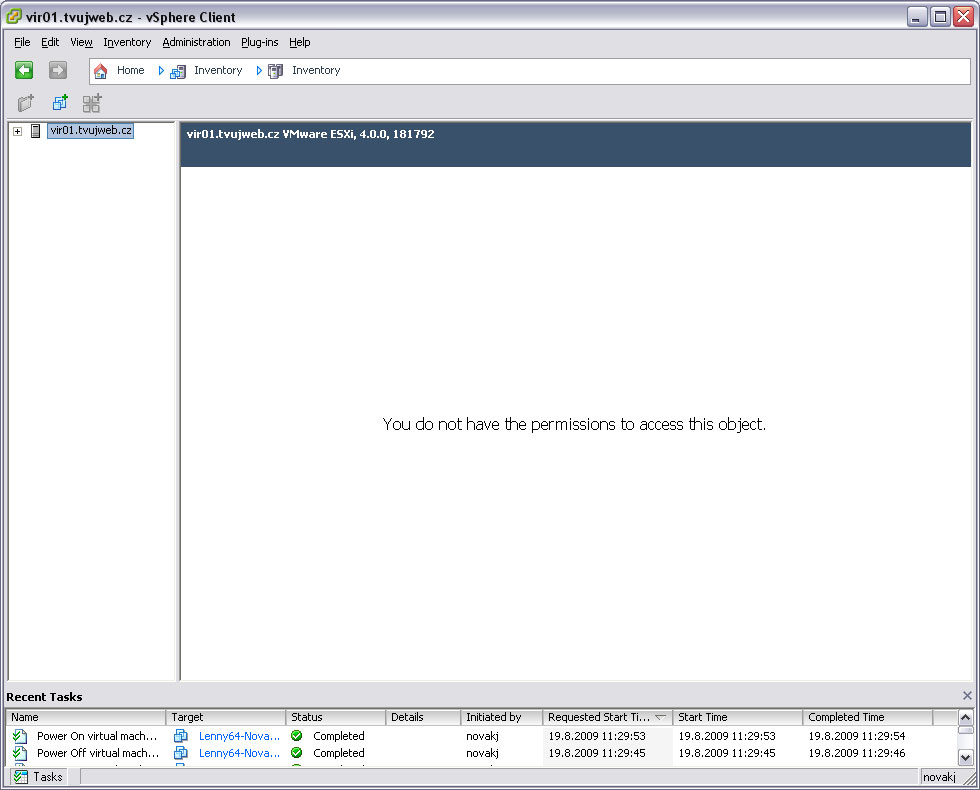Click the New Resource Pool toolbar icon
The height and width of the screenshot is (790, 980).
(x=92, y=103)
